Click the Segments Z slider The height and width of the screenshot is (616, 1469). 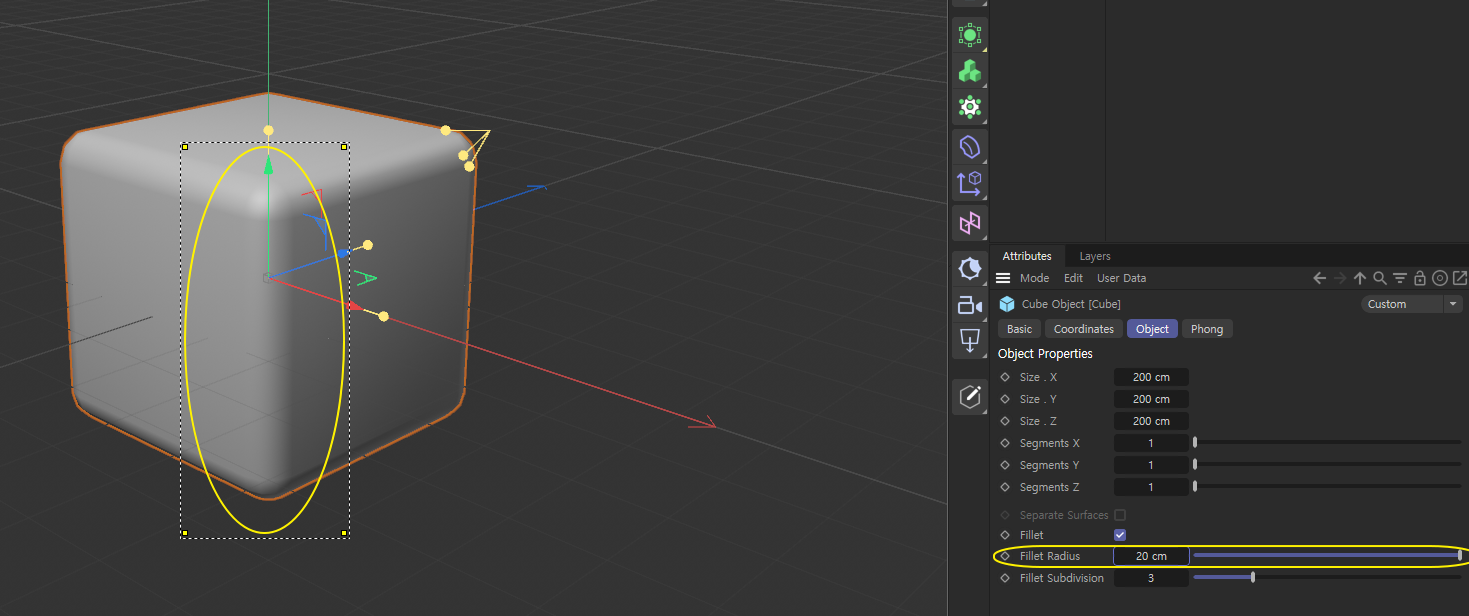coord(1327,486)
